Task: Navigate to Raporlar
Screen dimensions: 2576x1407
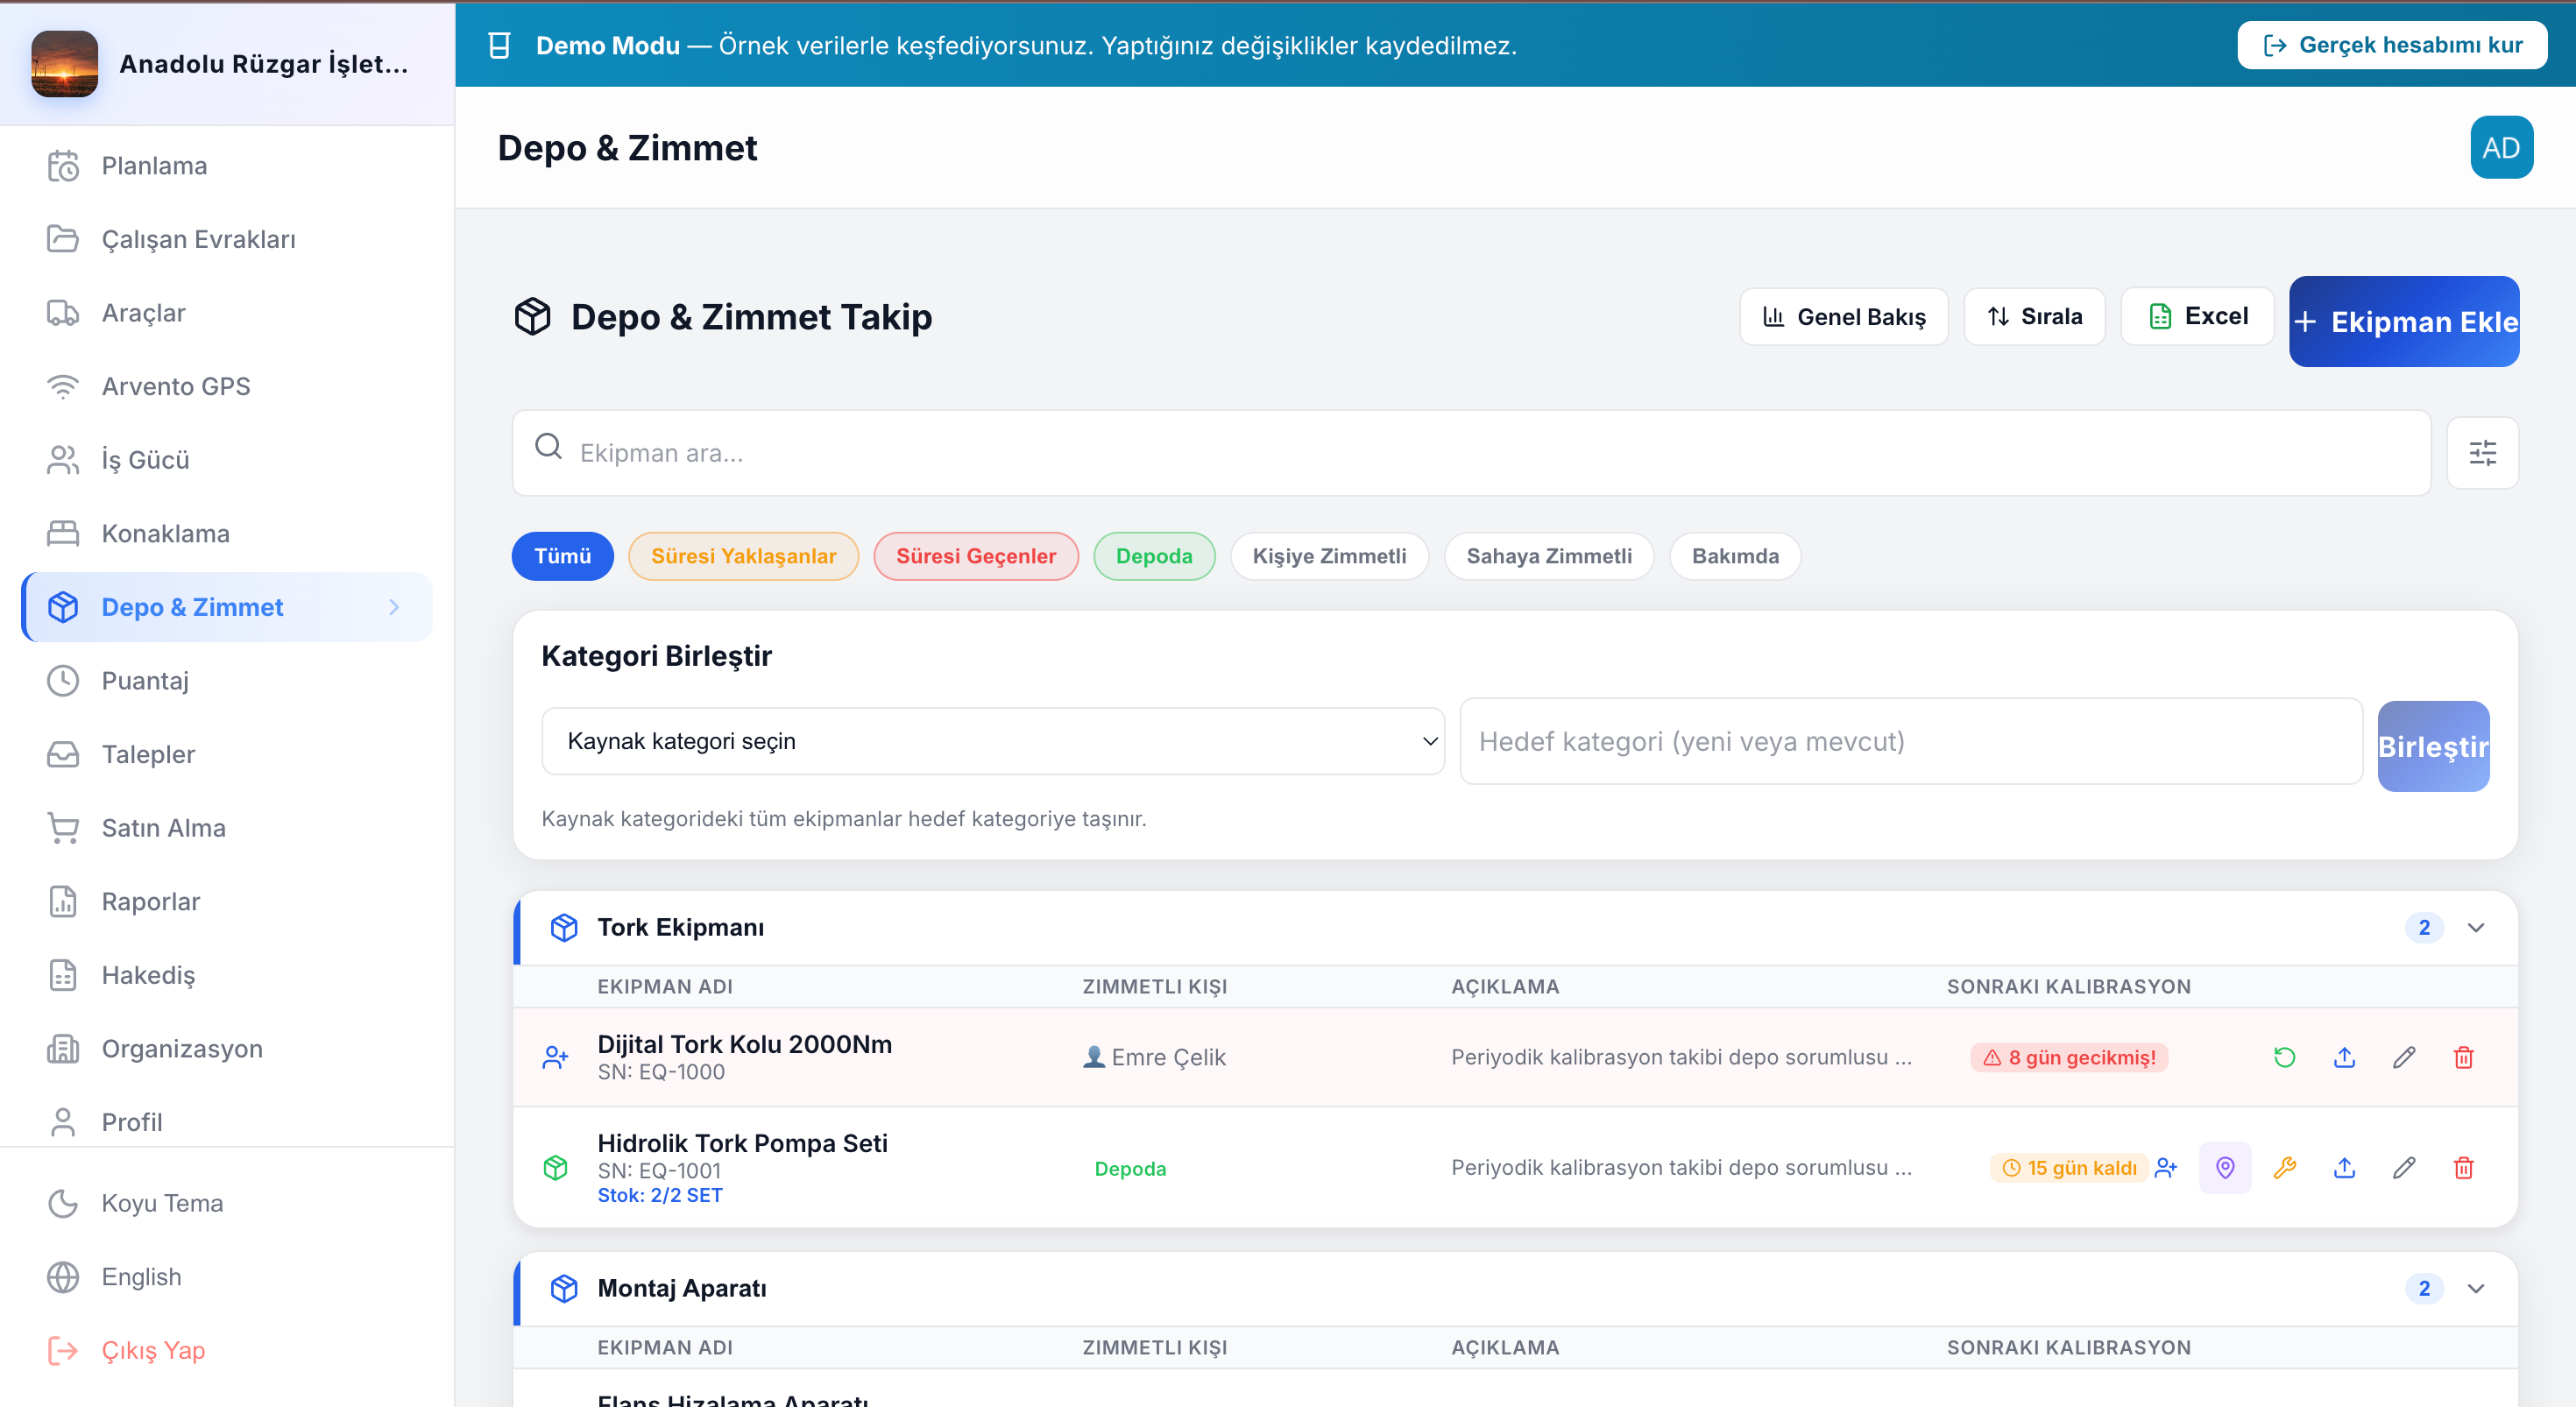Action: [x=227, y=902]
